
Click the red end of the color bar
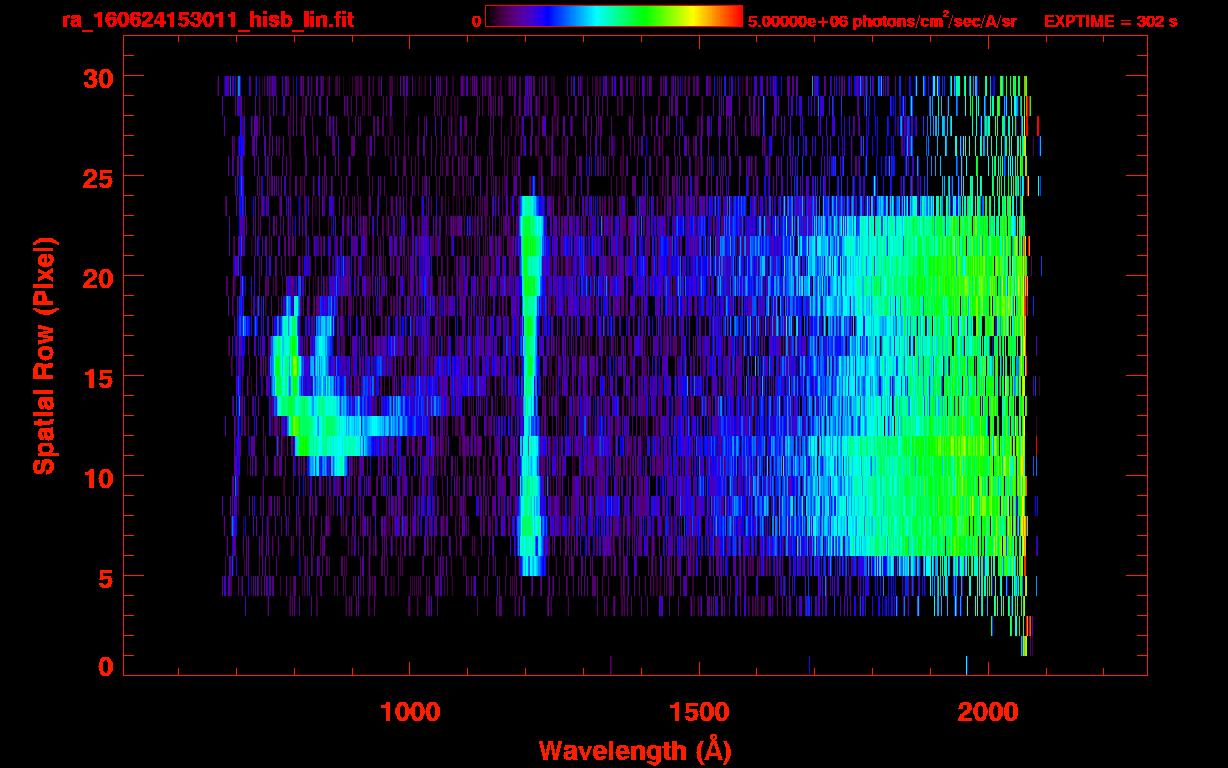pyautogui.click(x=730, y=16)
